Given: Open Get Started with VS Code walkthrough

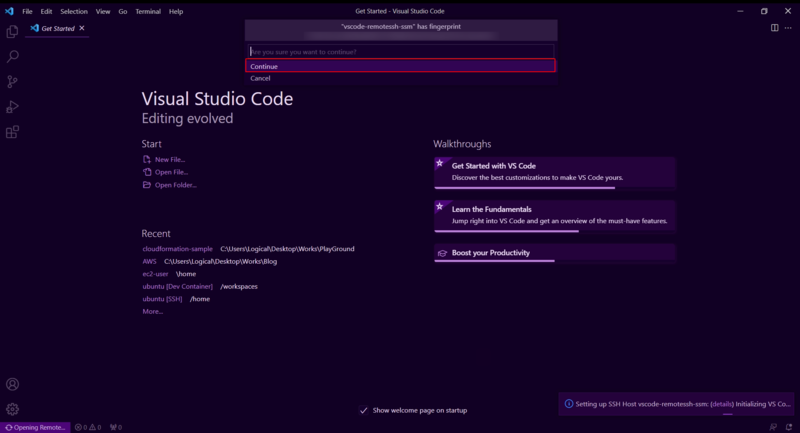Looking at the screenshot, I should 555,172.
